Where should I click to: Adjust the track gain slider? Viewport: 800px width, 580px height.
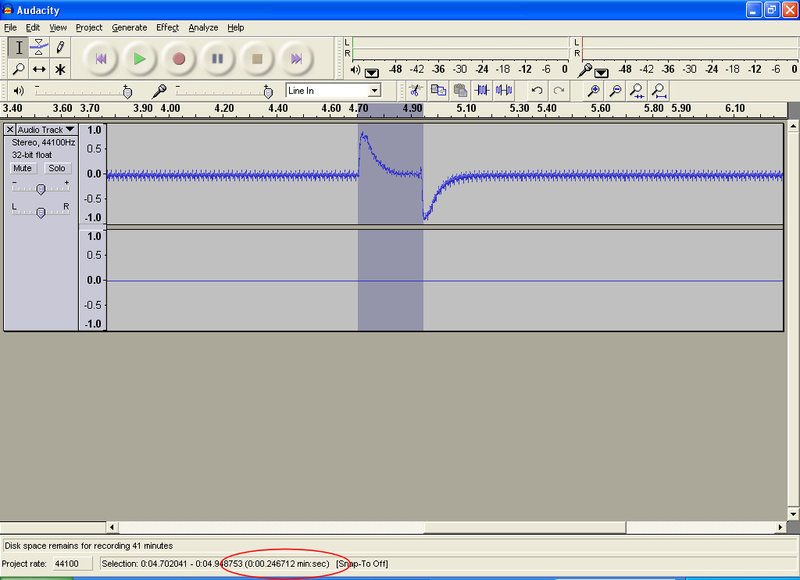click(x=41, y=188)
